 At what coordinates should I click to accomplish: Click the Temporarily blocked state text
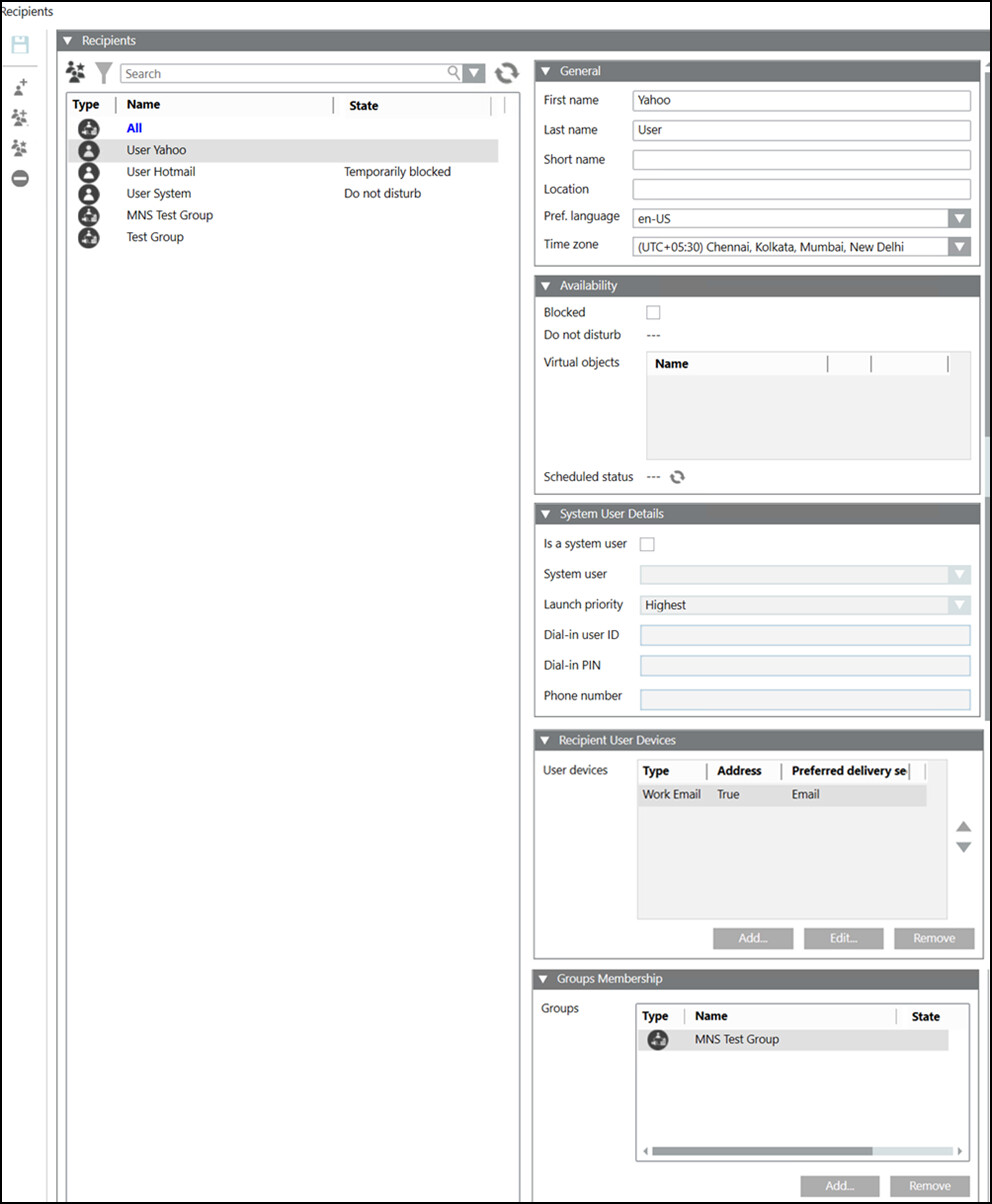[x=398, y=172]
